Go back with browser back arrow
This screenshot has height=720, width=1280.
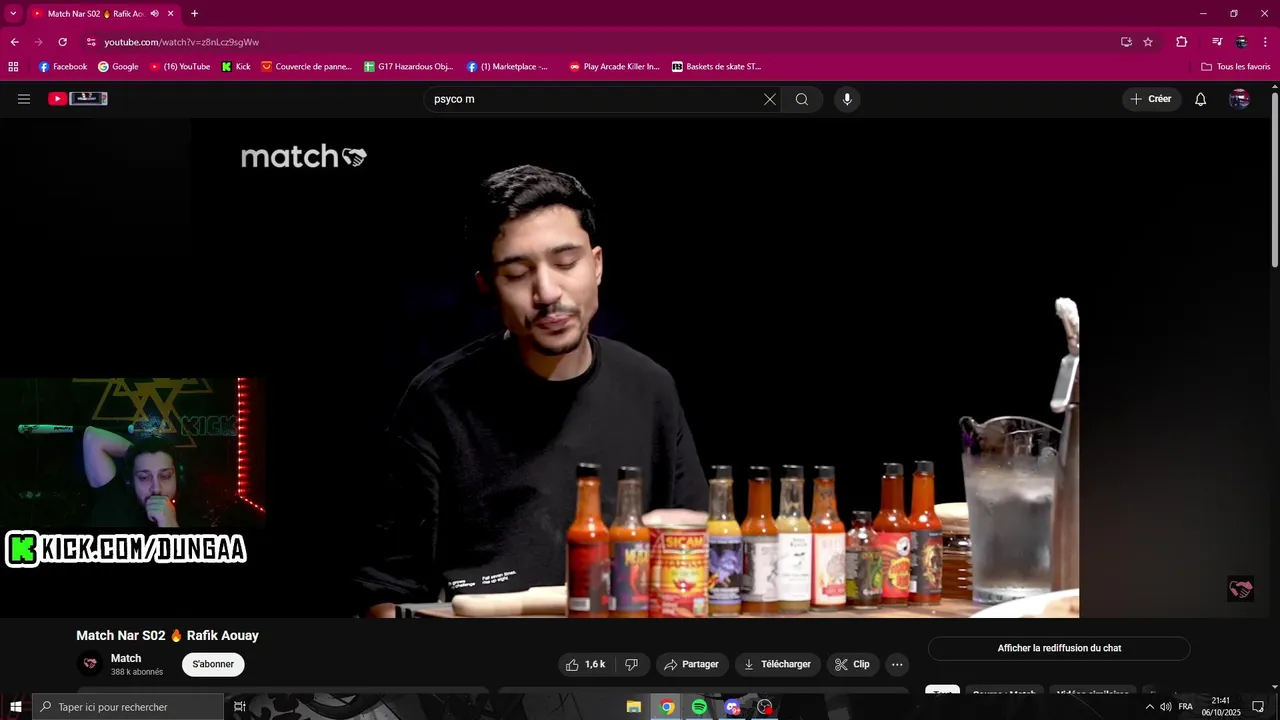(14, 42)
